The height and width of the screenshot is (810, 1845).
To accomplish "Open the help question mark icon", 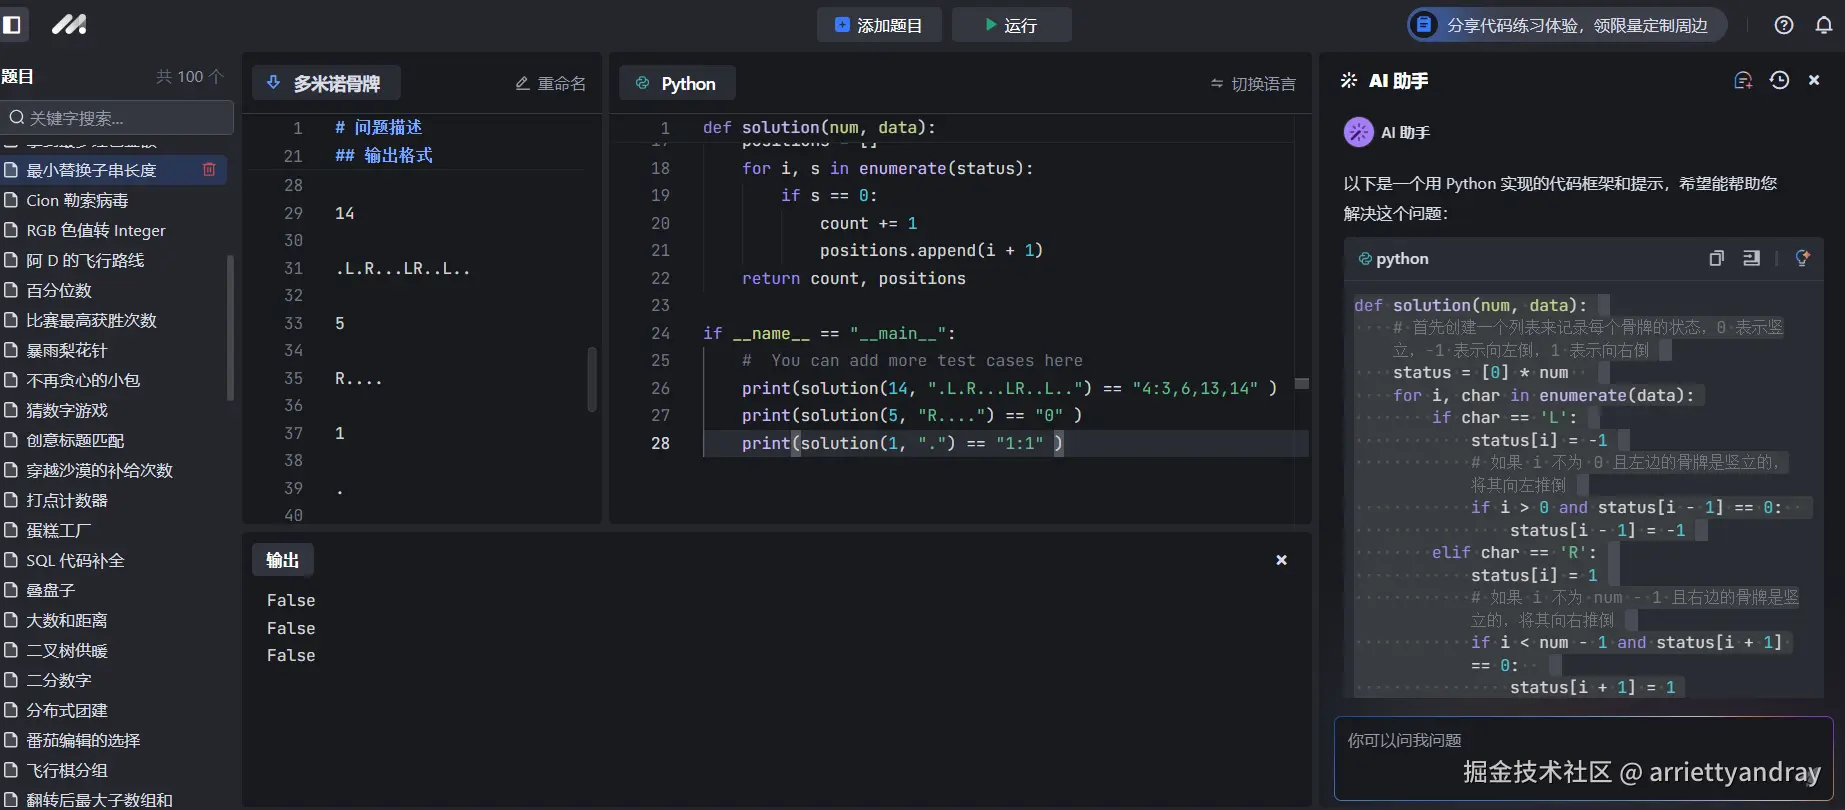I will click(1784, 25).
